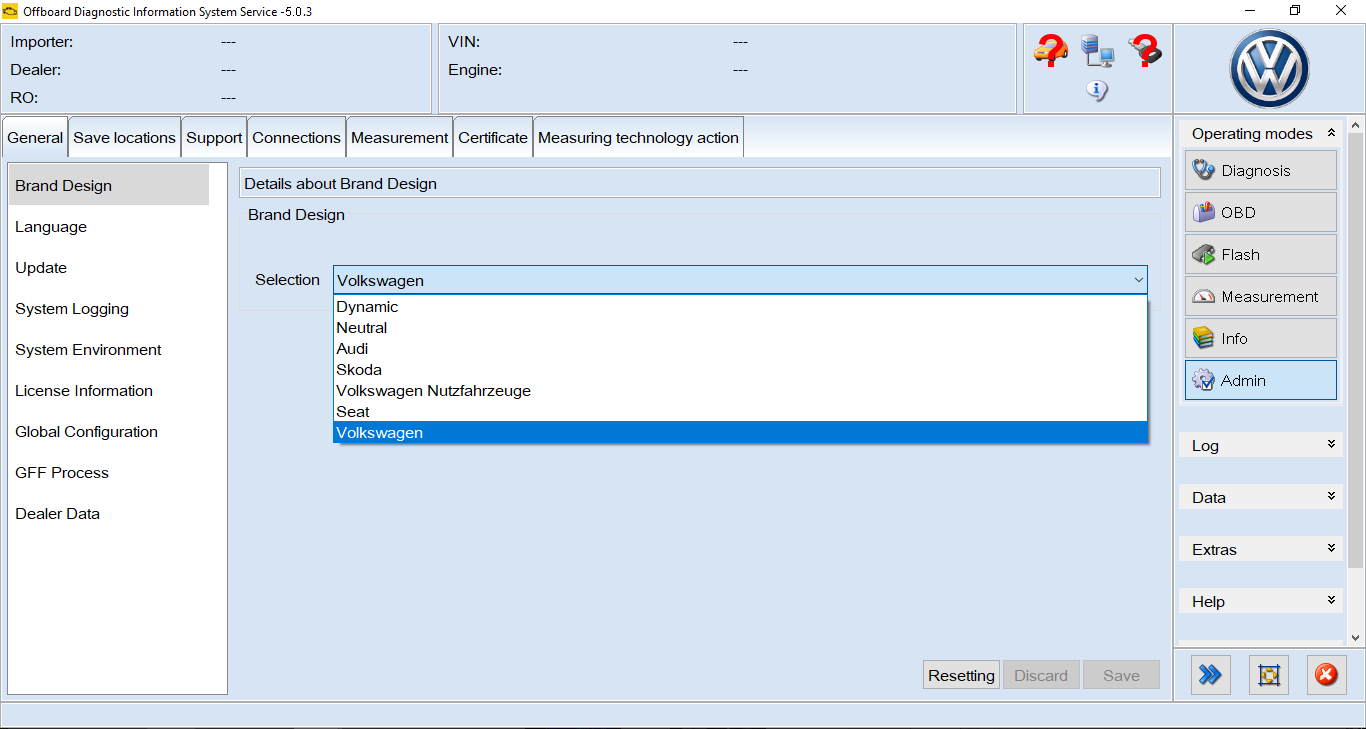Click the Volkswagen logo
The width and height of the screenshot is (1366, 729).
[x=1269, y=69]
